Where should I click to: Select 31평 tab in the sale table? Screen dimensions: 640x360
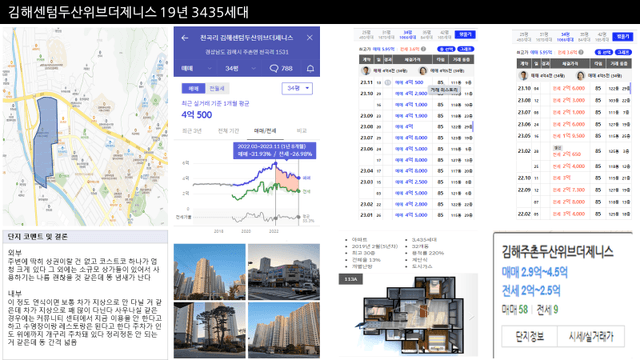coord(386,35)
